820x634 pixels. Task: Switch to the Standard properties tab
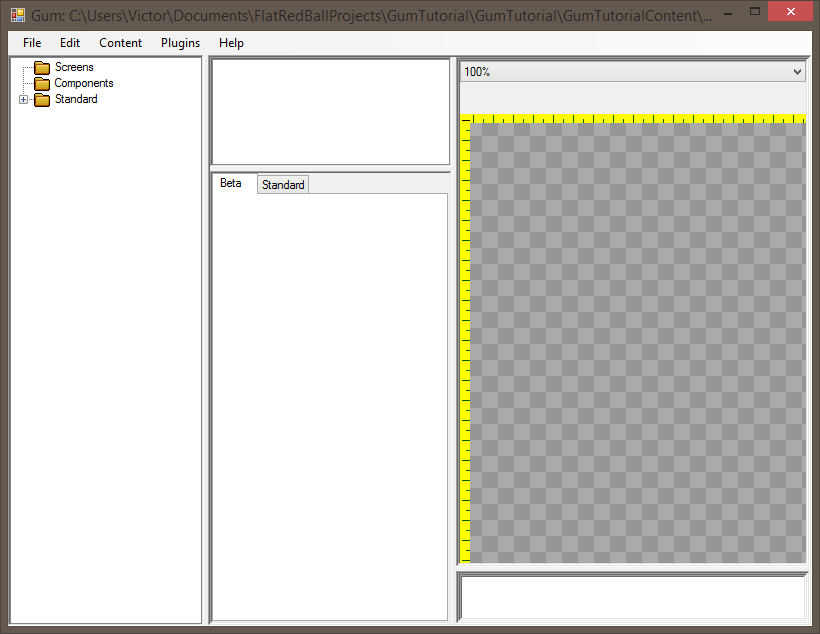(x=283, y=185)
